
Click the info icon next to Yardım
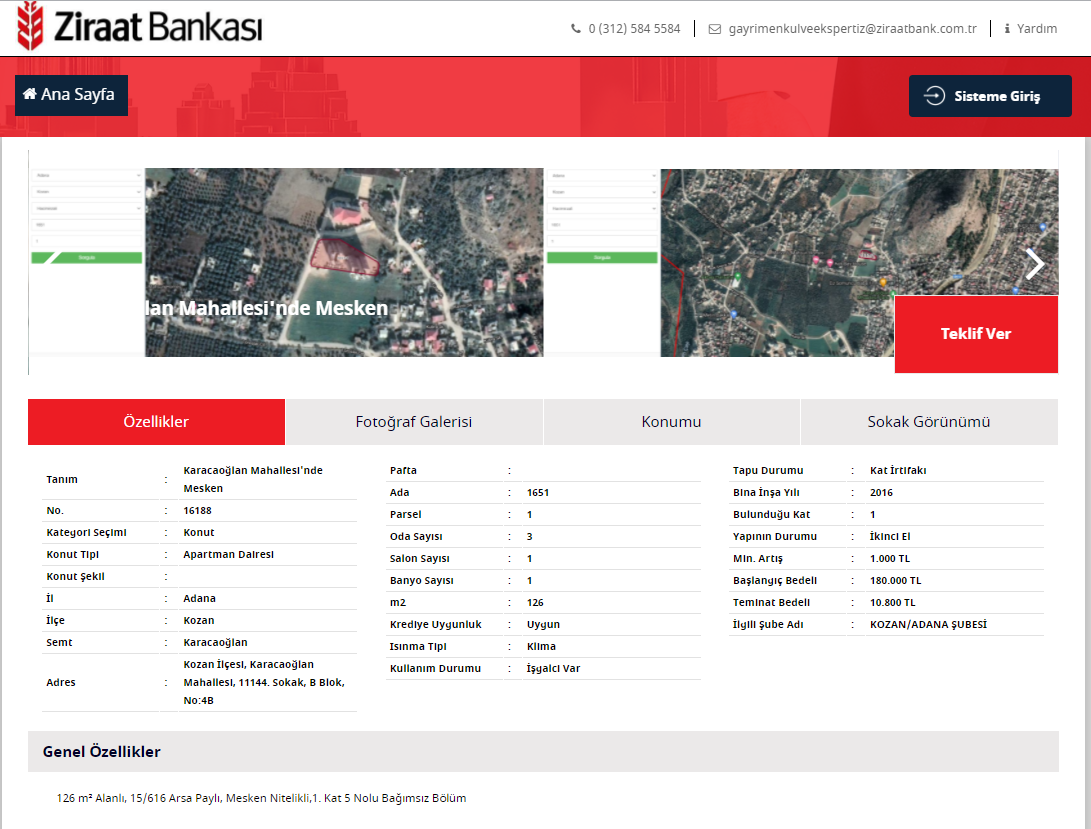coord(1007,29)
